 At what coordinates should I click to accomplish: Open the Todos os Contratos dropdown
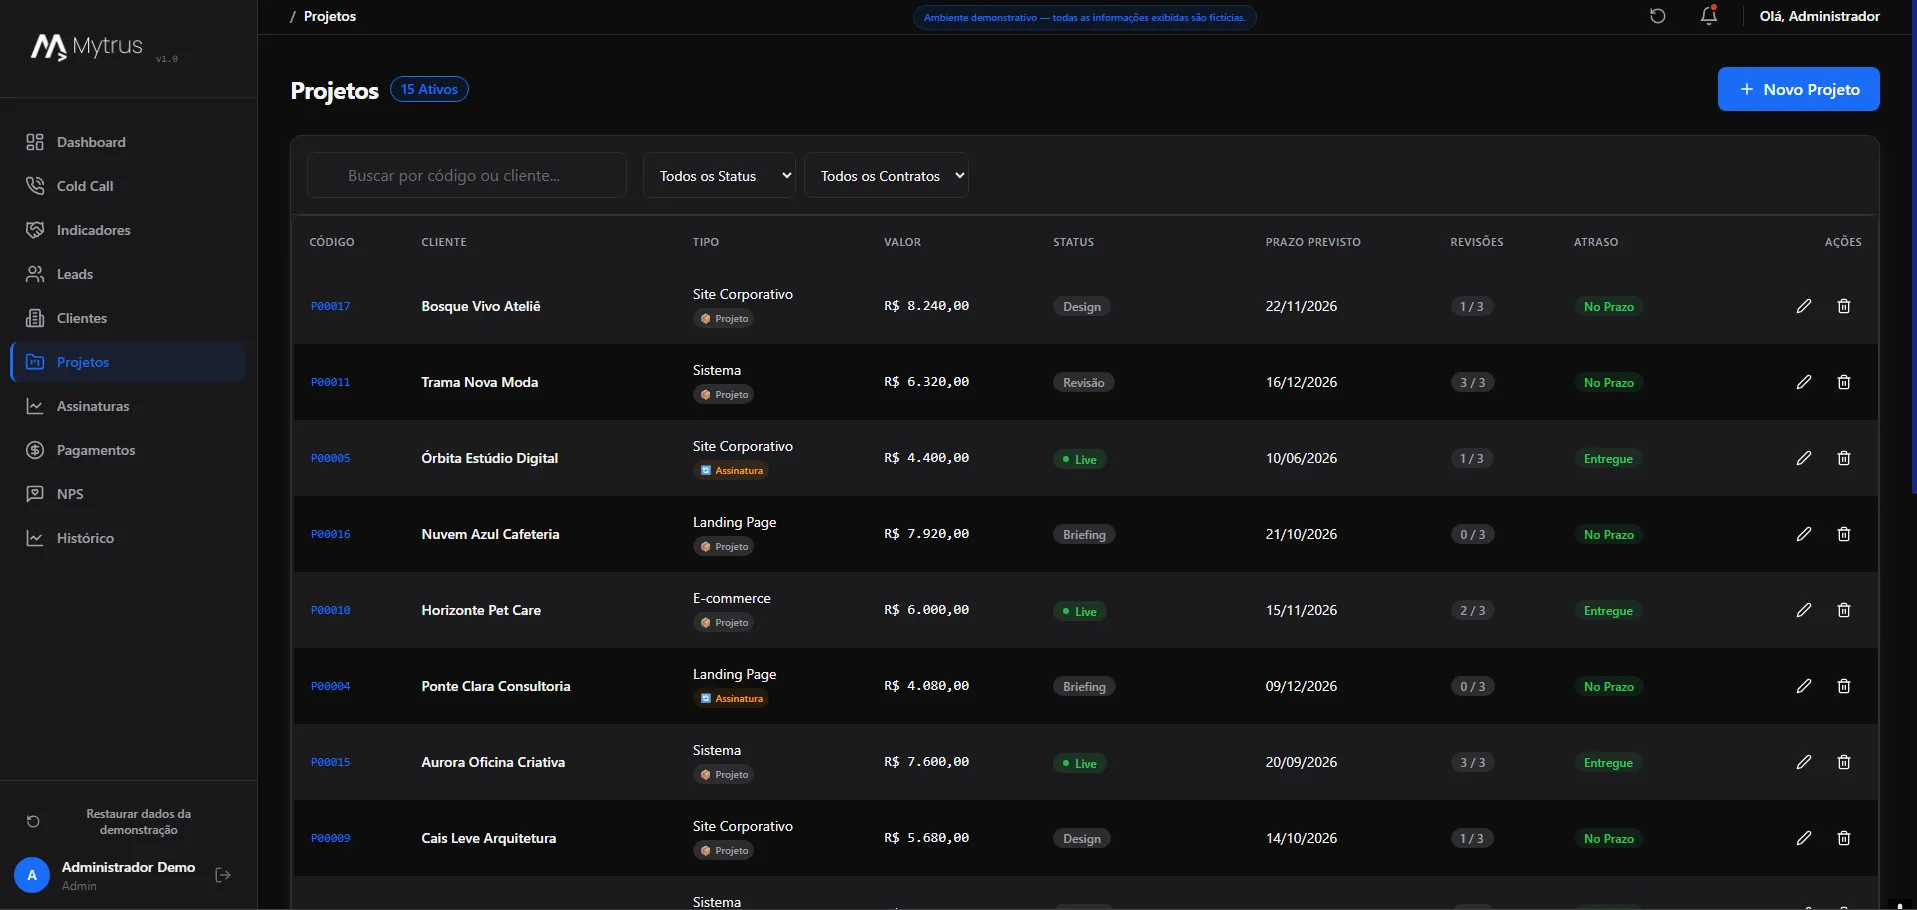coord(886,176)
